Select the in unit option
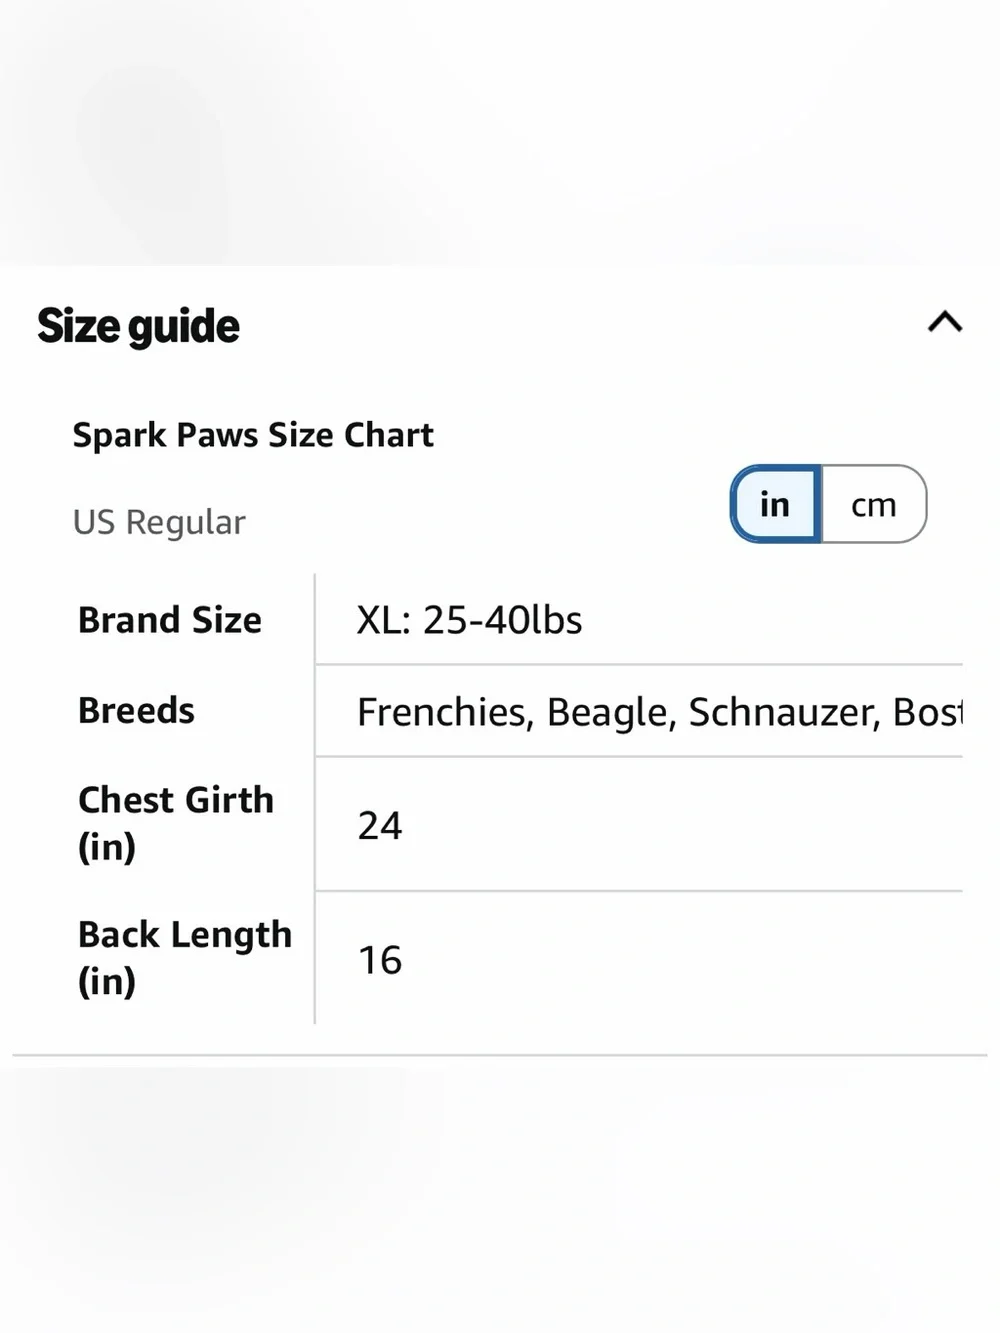This screenshot has width=1000, height=1333. pyautogui.click(x=776, y=504)
